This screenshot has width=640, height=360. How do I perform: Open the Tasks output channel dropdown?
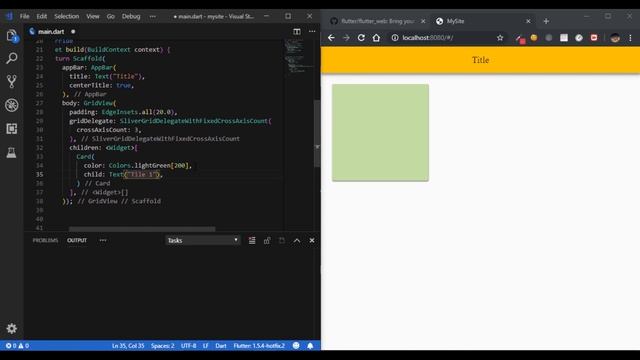202,240
